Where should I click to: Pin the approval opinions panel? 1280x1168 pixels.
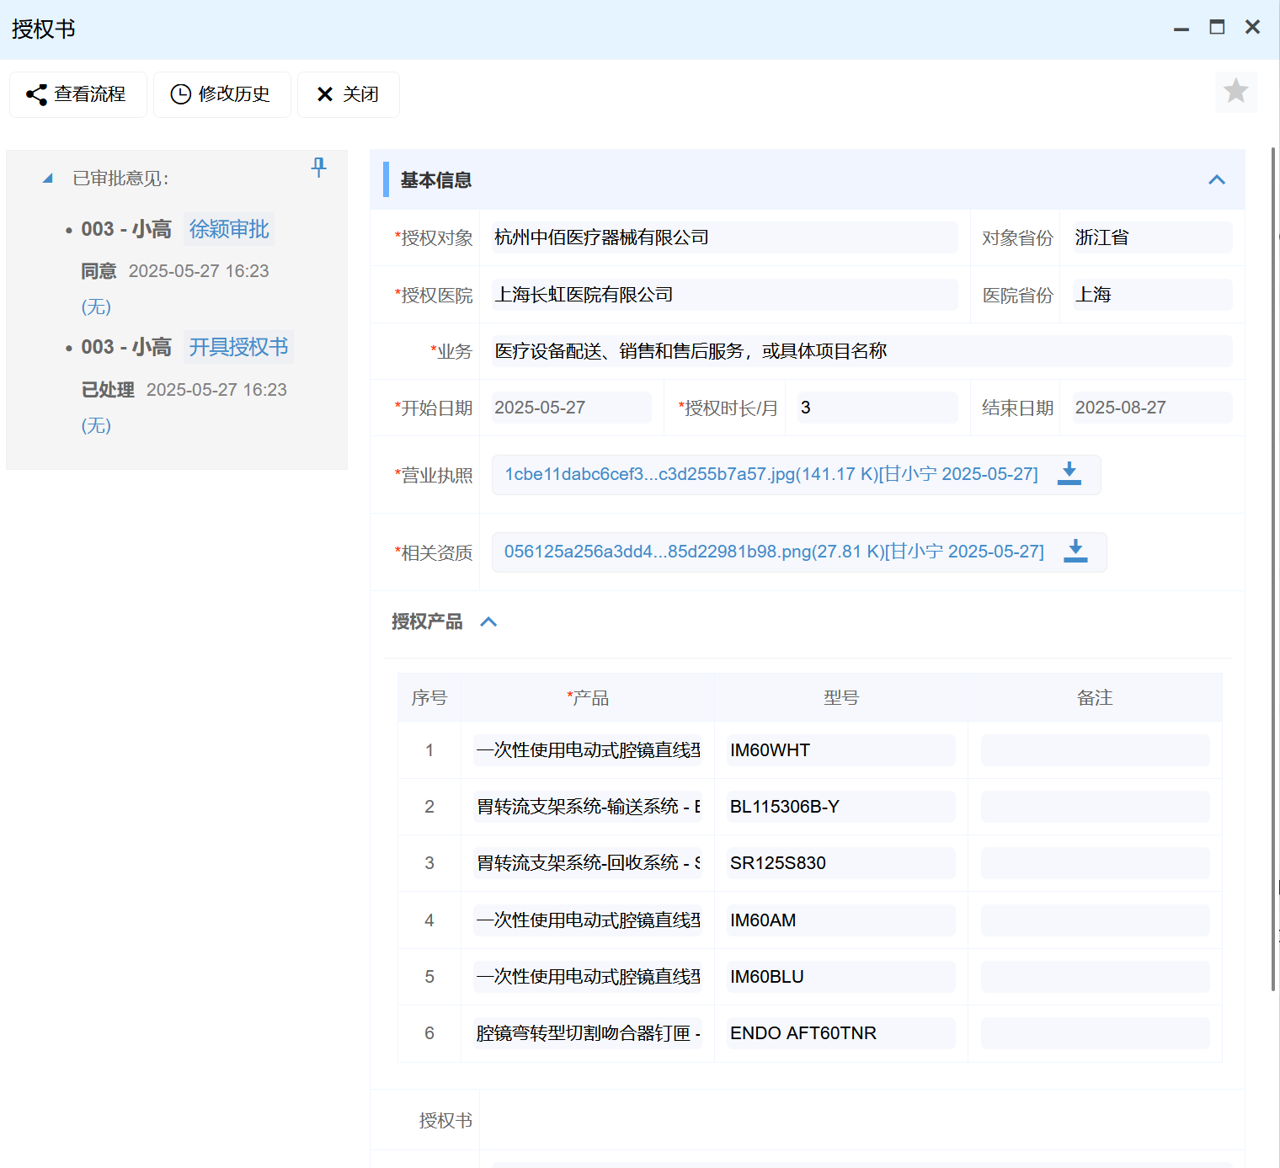tap(318, 167)
